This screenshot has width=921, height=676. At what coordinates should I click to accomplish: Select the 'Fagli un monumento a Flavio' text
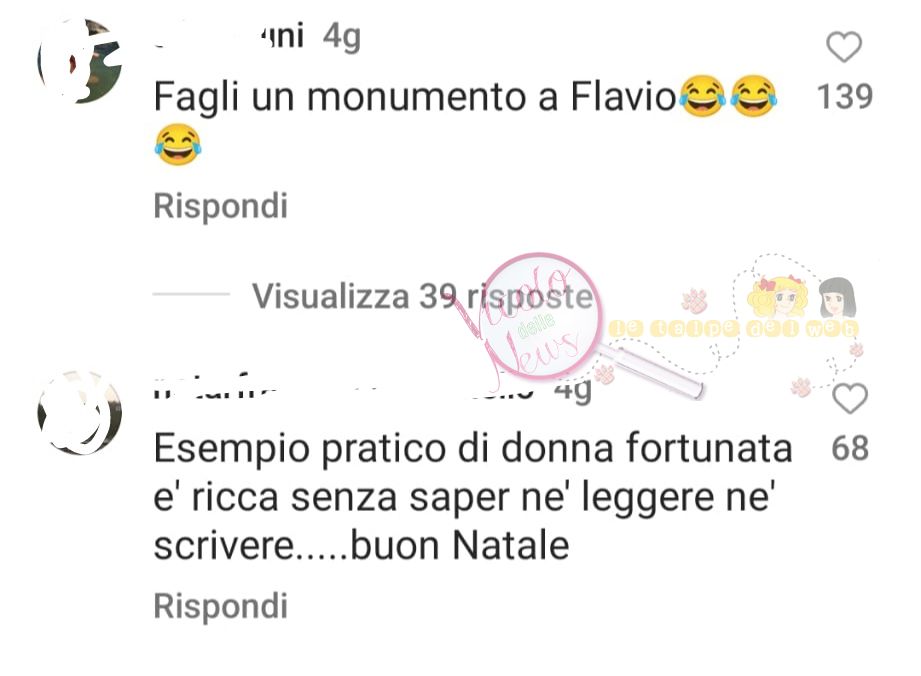pyautogui.click(x=415, y=97)
